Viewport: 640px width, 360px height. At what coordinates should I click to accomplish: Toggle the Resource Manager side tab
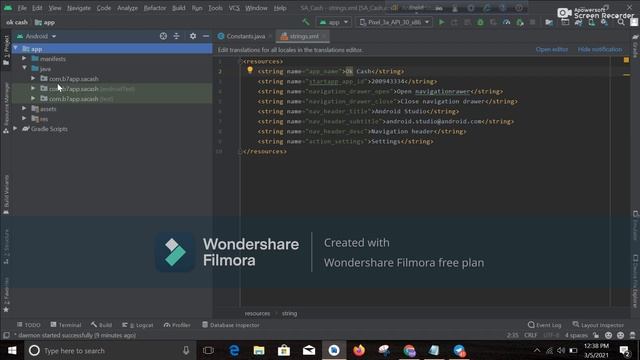click(x=6, y=108)
